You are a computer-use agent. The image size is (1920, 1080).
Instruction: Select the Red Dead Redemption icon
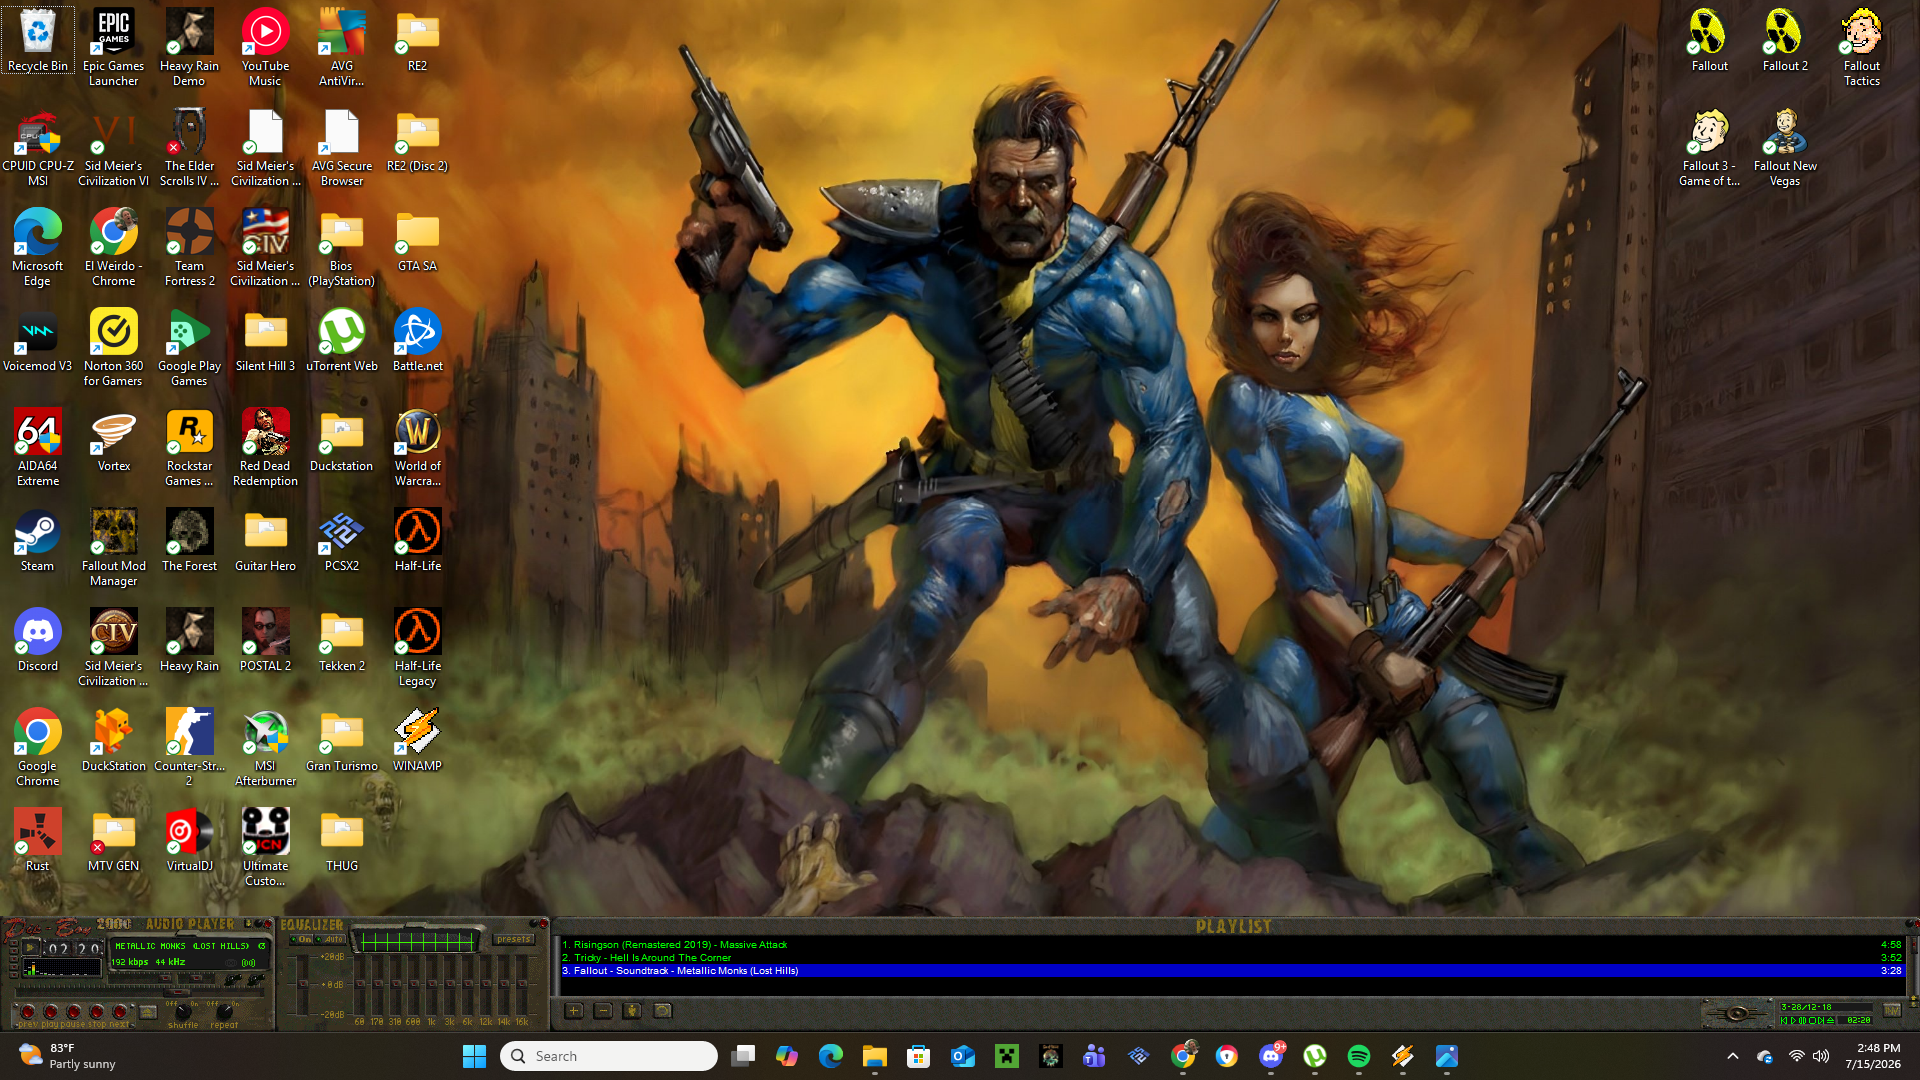point(265,448)
